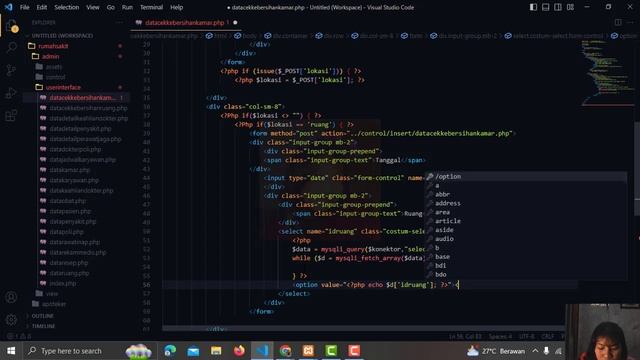
Task: Open datadetailpenyakit.php file
Action: click(80, 129)
